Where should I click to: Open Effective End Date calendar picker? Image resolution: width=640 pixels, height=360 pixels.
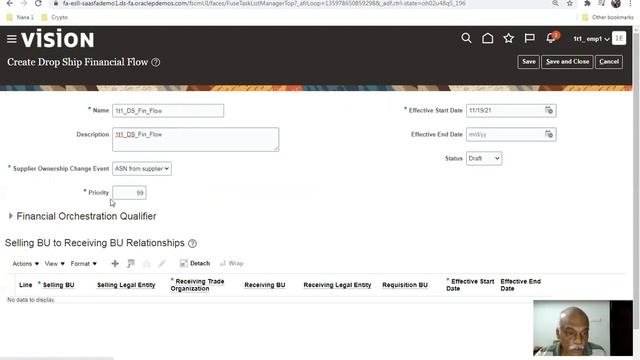pyautogui.click(x=549, y=134)
